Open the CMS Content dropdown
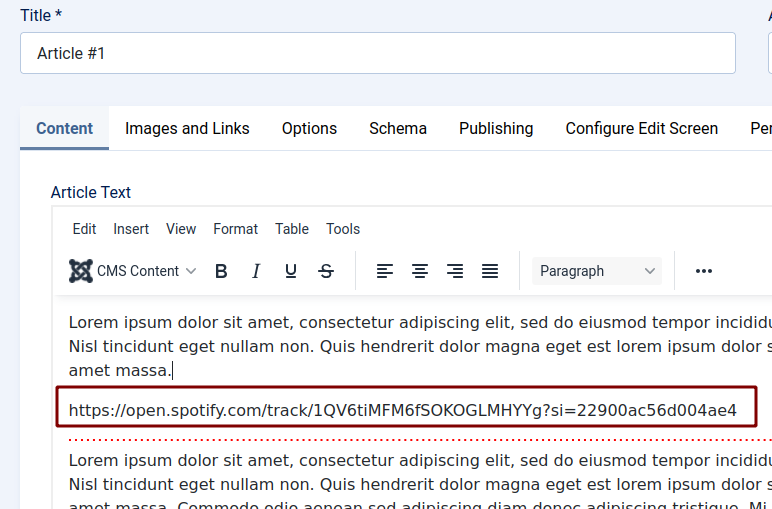 point(133,271)
